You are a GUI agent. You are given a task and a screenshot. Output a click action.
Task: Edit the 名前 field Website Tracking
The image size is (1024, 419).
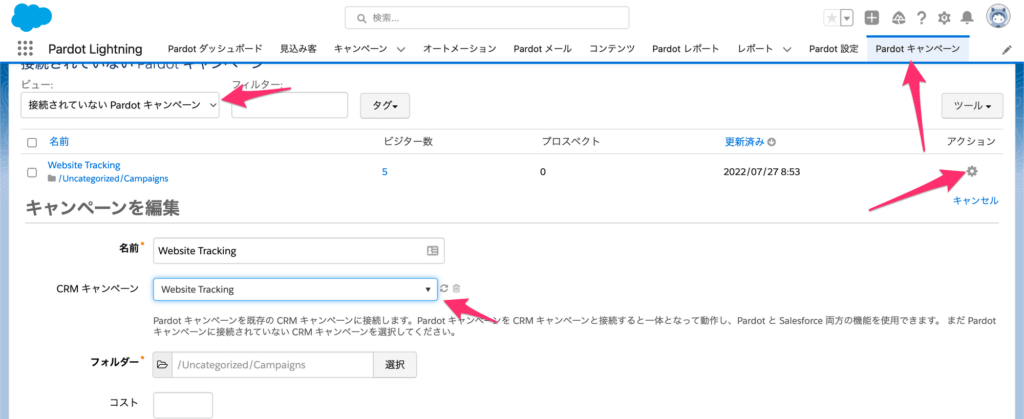[298, 251]
